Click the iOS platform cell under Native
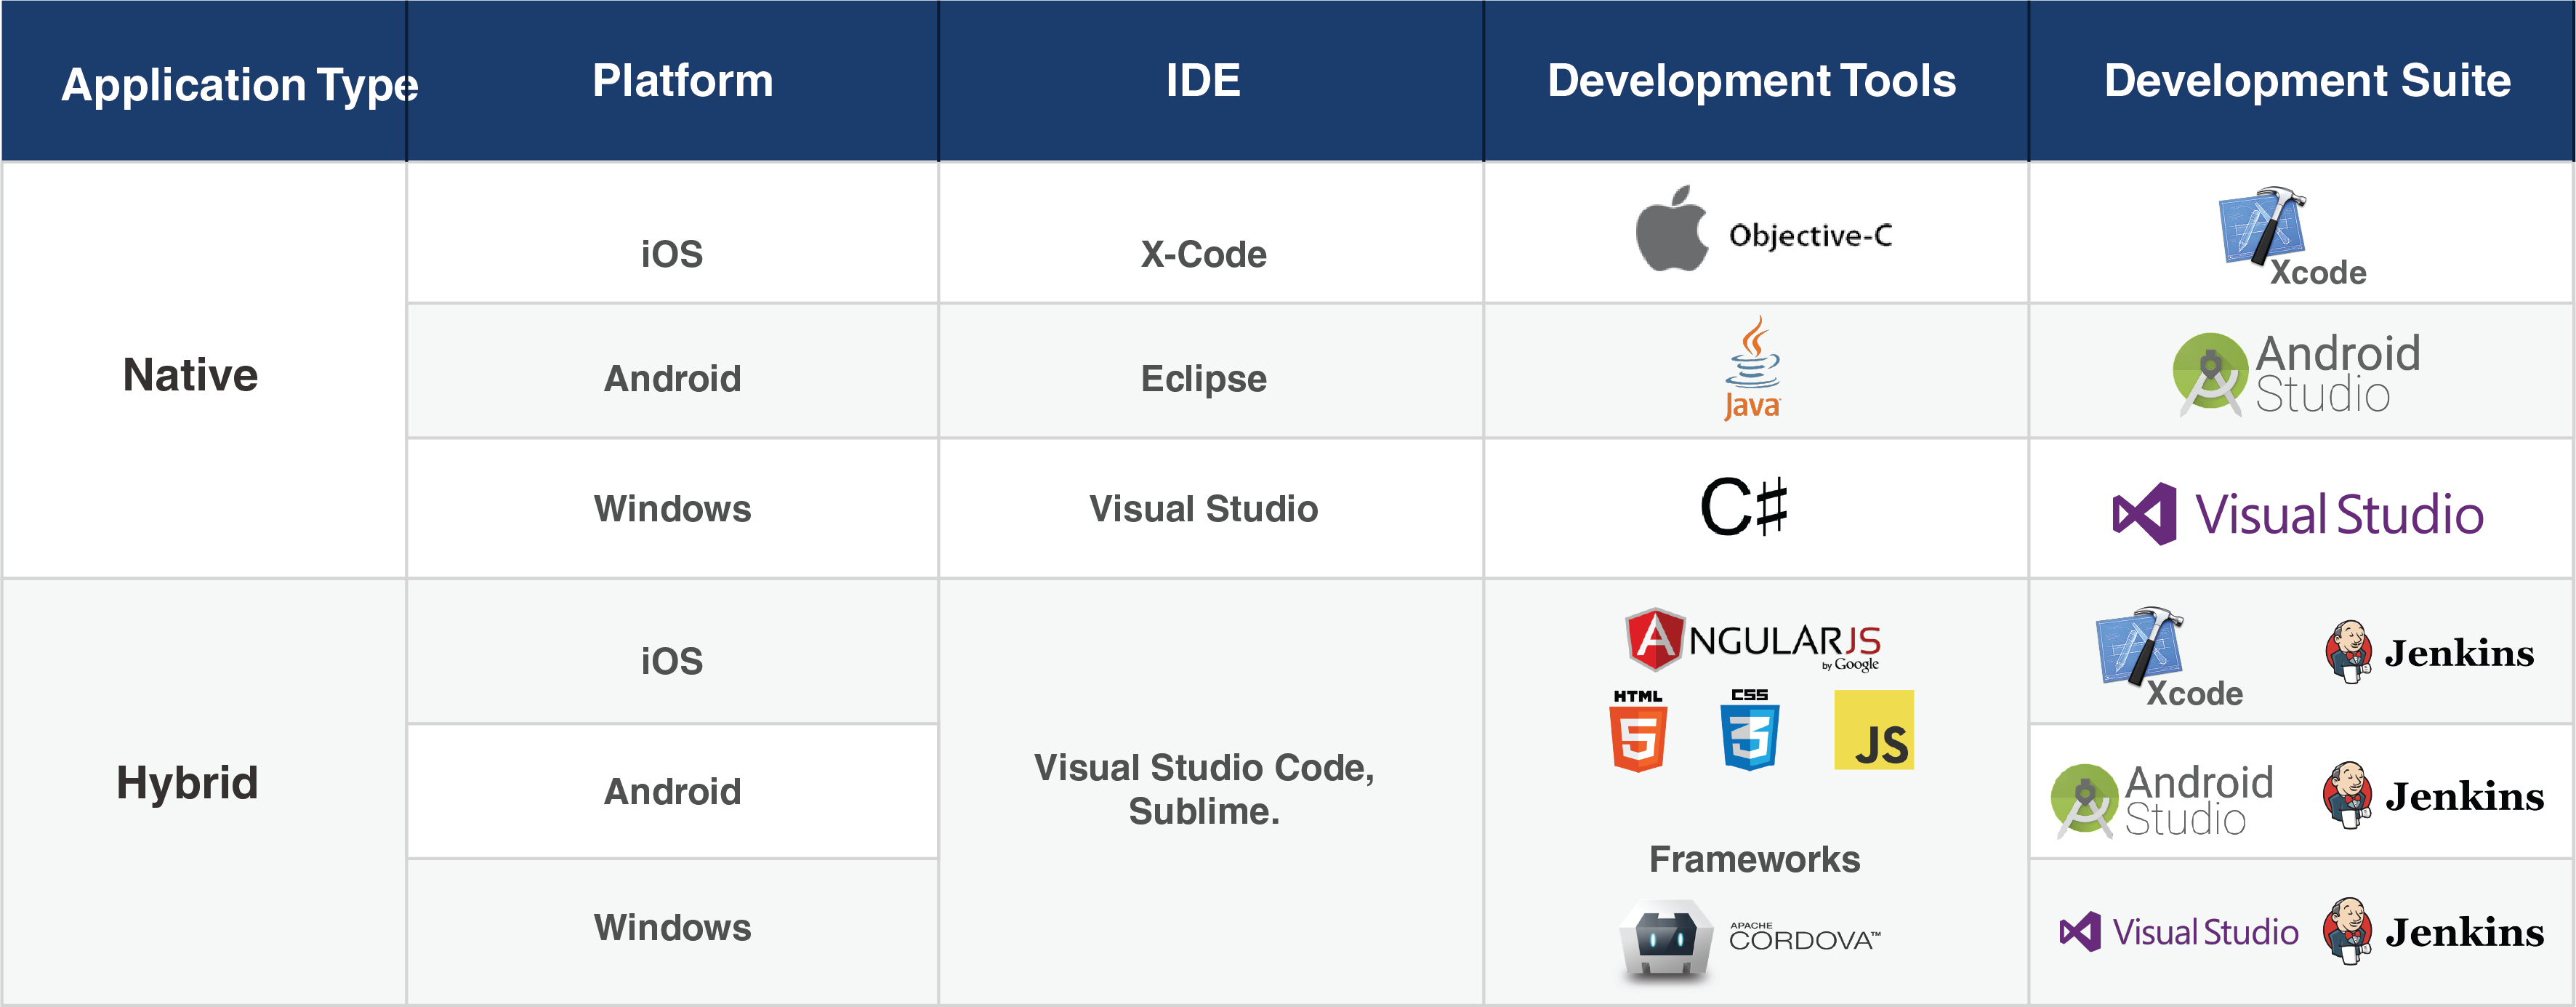 click(x=672, y=233)
